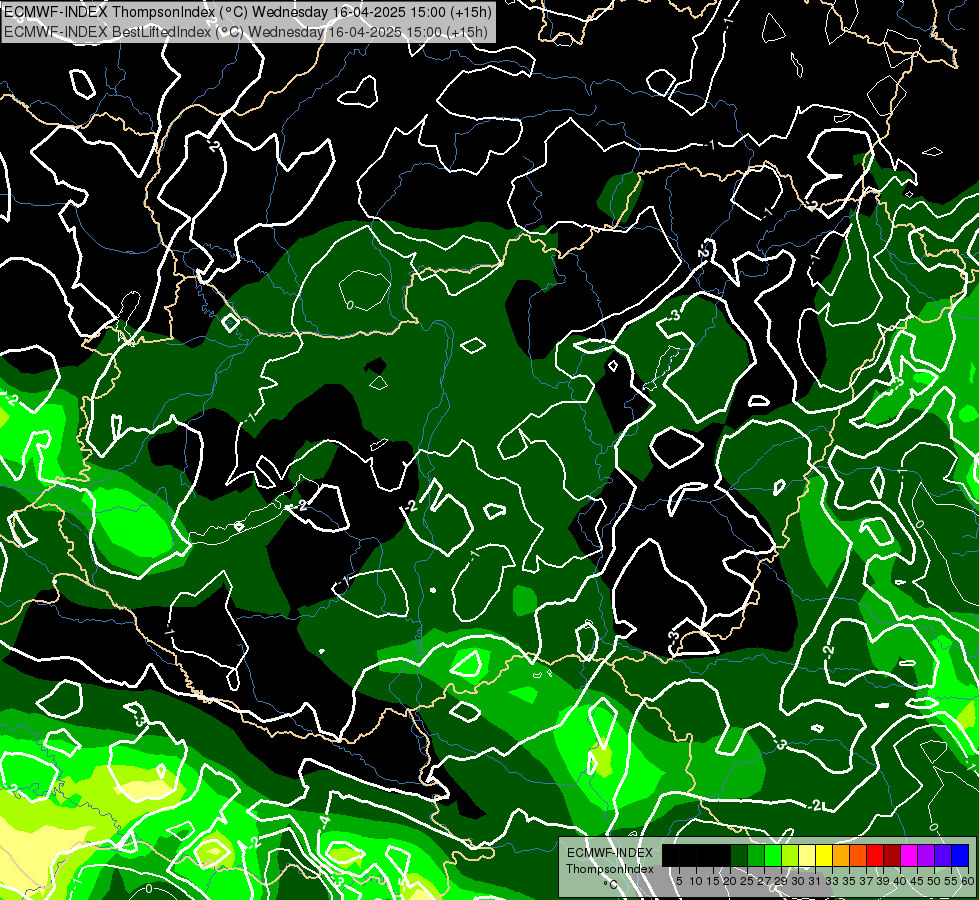Click the °C unit label in the legend

611,885
